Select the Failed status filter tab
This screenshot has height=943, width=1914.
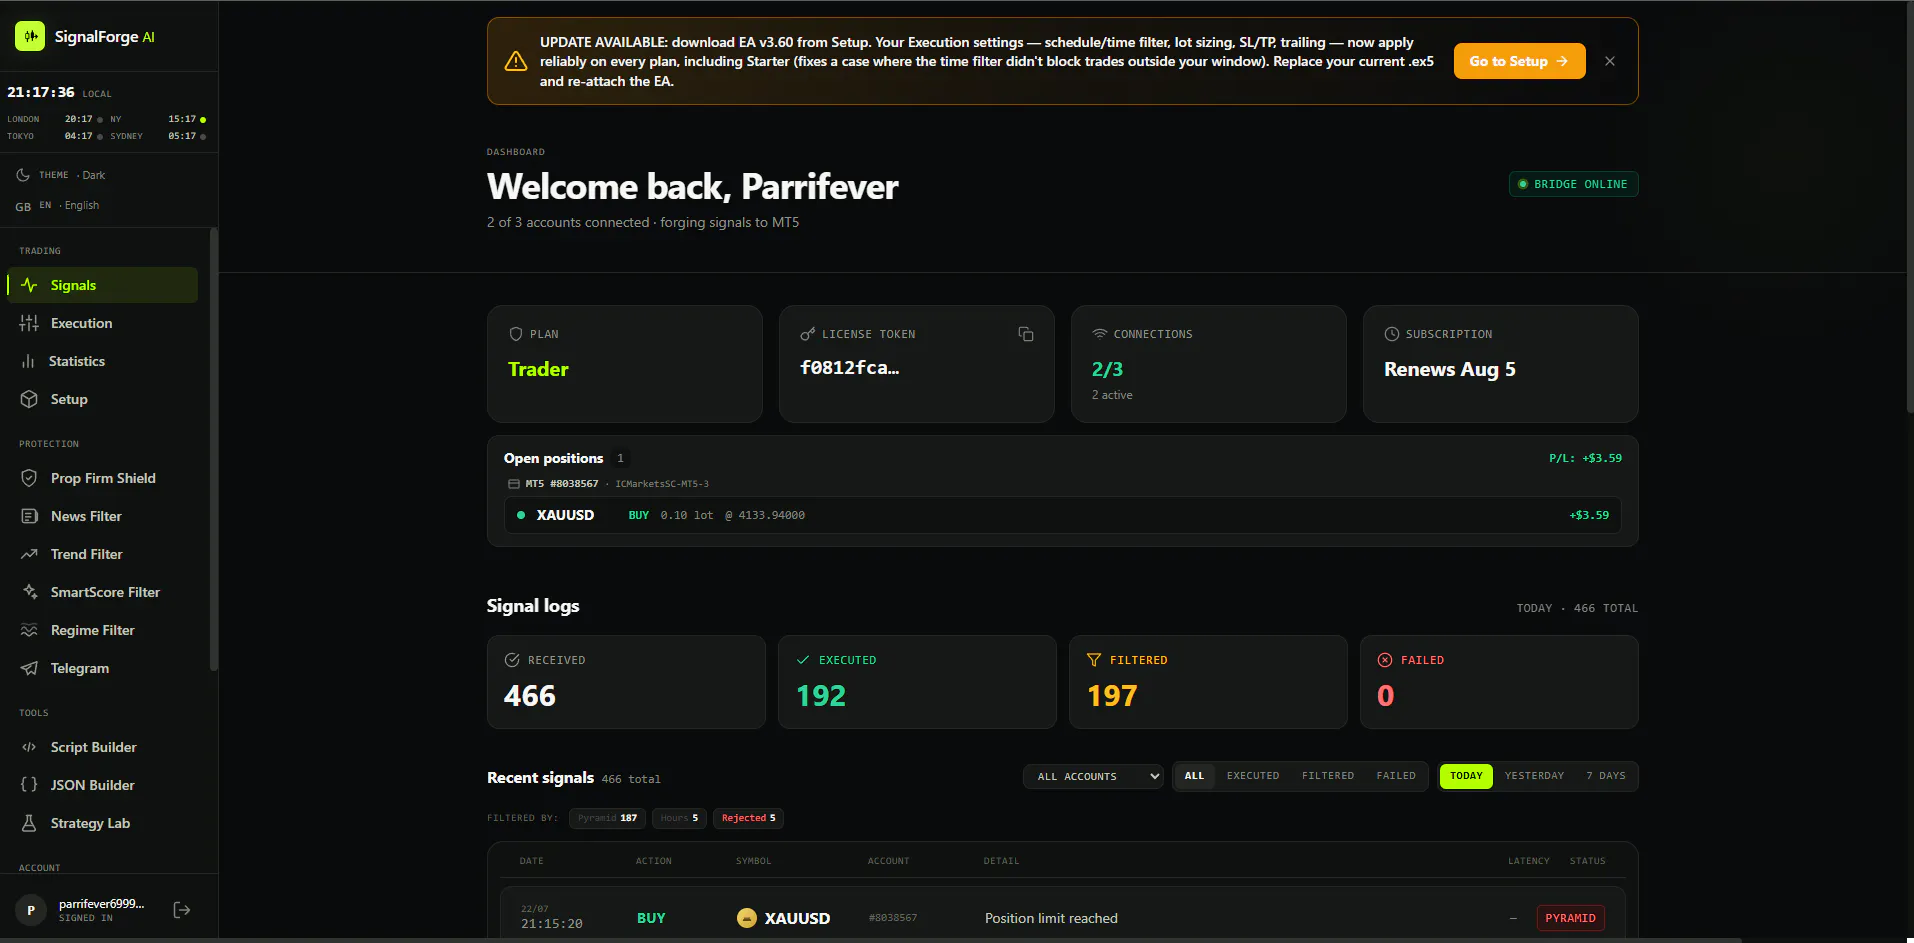pyautogui.click(x=1396, y=776)
